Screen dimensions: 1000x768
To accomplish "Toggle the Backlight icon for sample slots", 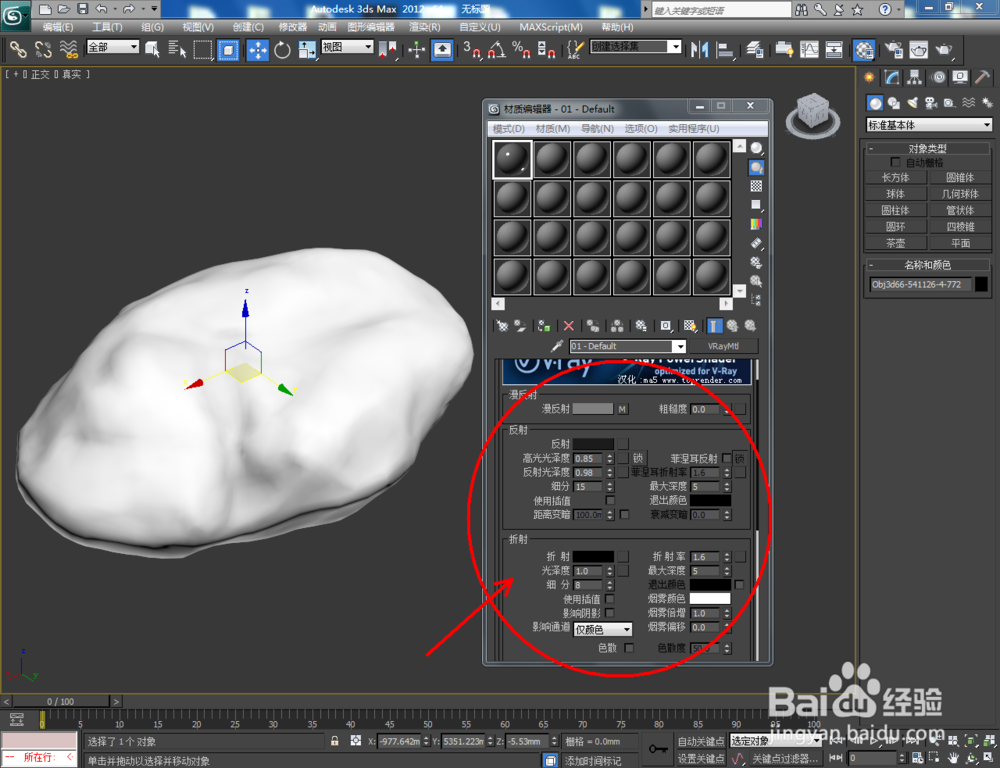I will click(x=756, y=167).
